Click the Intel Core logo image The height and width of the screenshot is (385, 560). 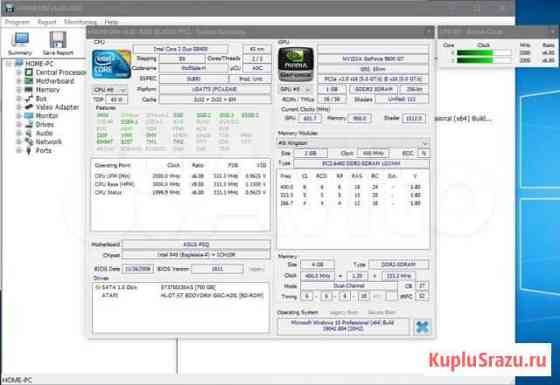click(x=111, y=65)
